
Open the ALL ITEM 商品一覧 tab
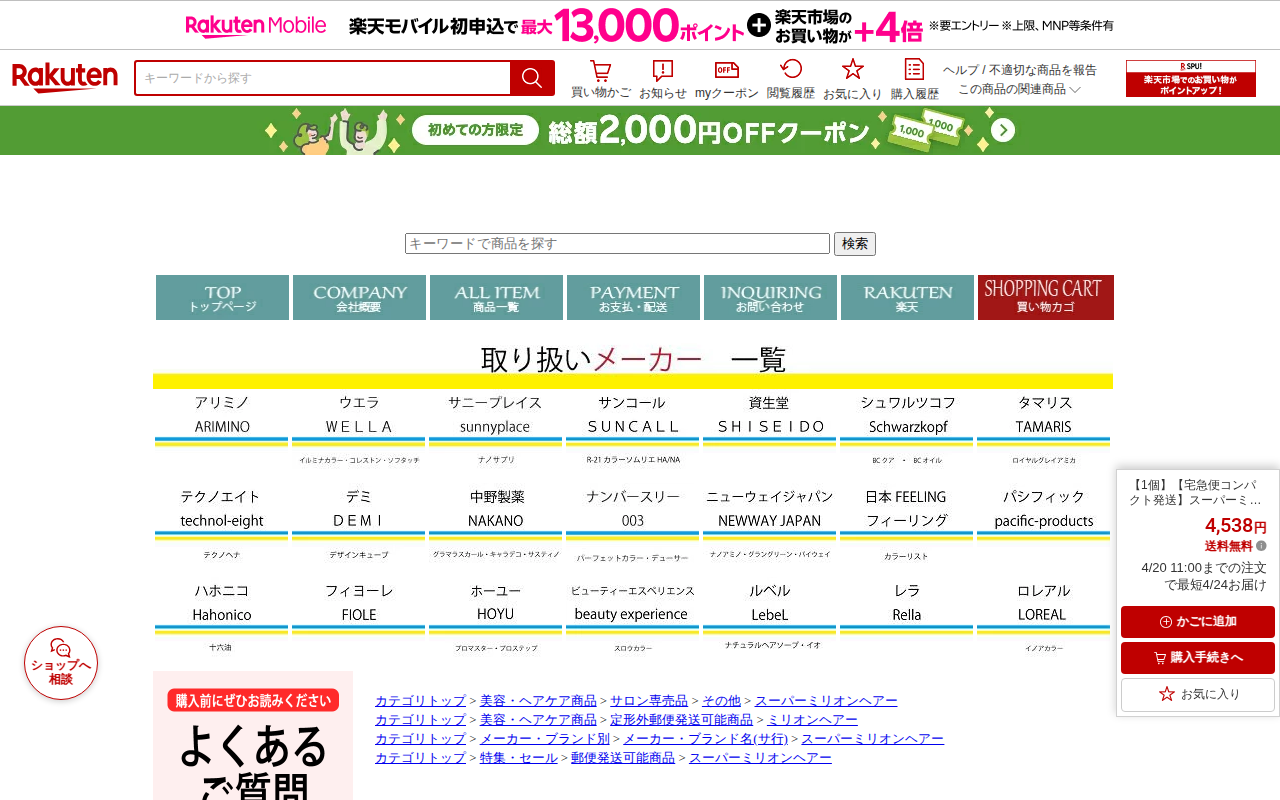[x=496, y=298]
